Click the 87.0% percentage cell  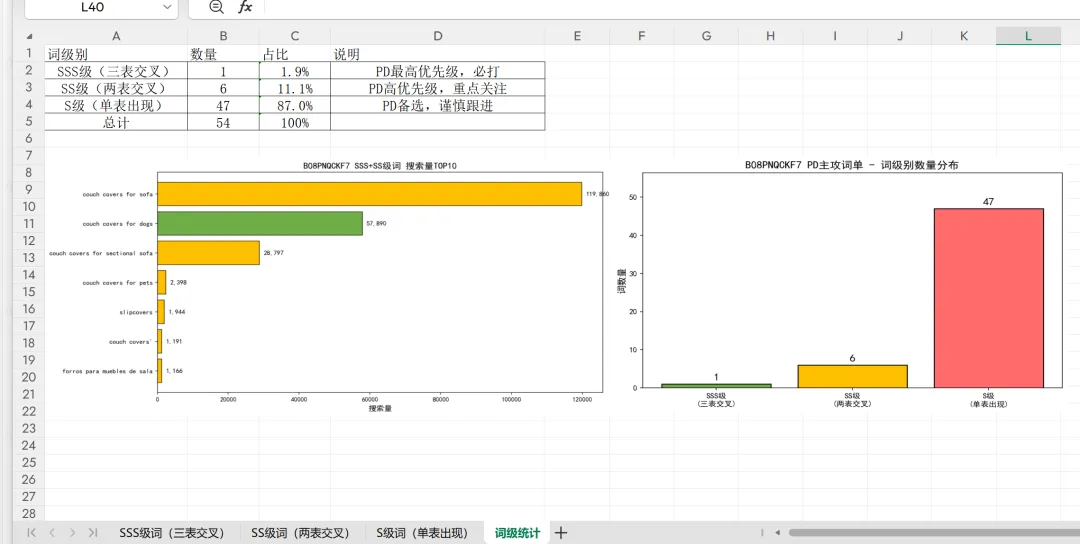point(295,105)
